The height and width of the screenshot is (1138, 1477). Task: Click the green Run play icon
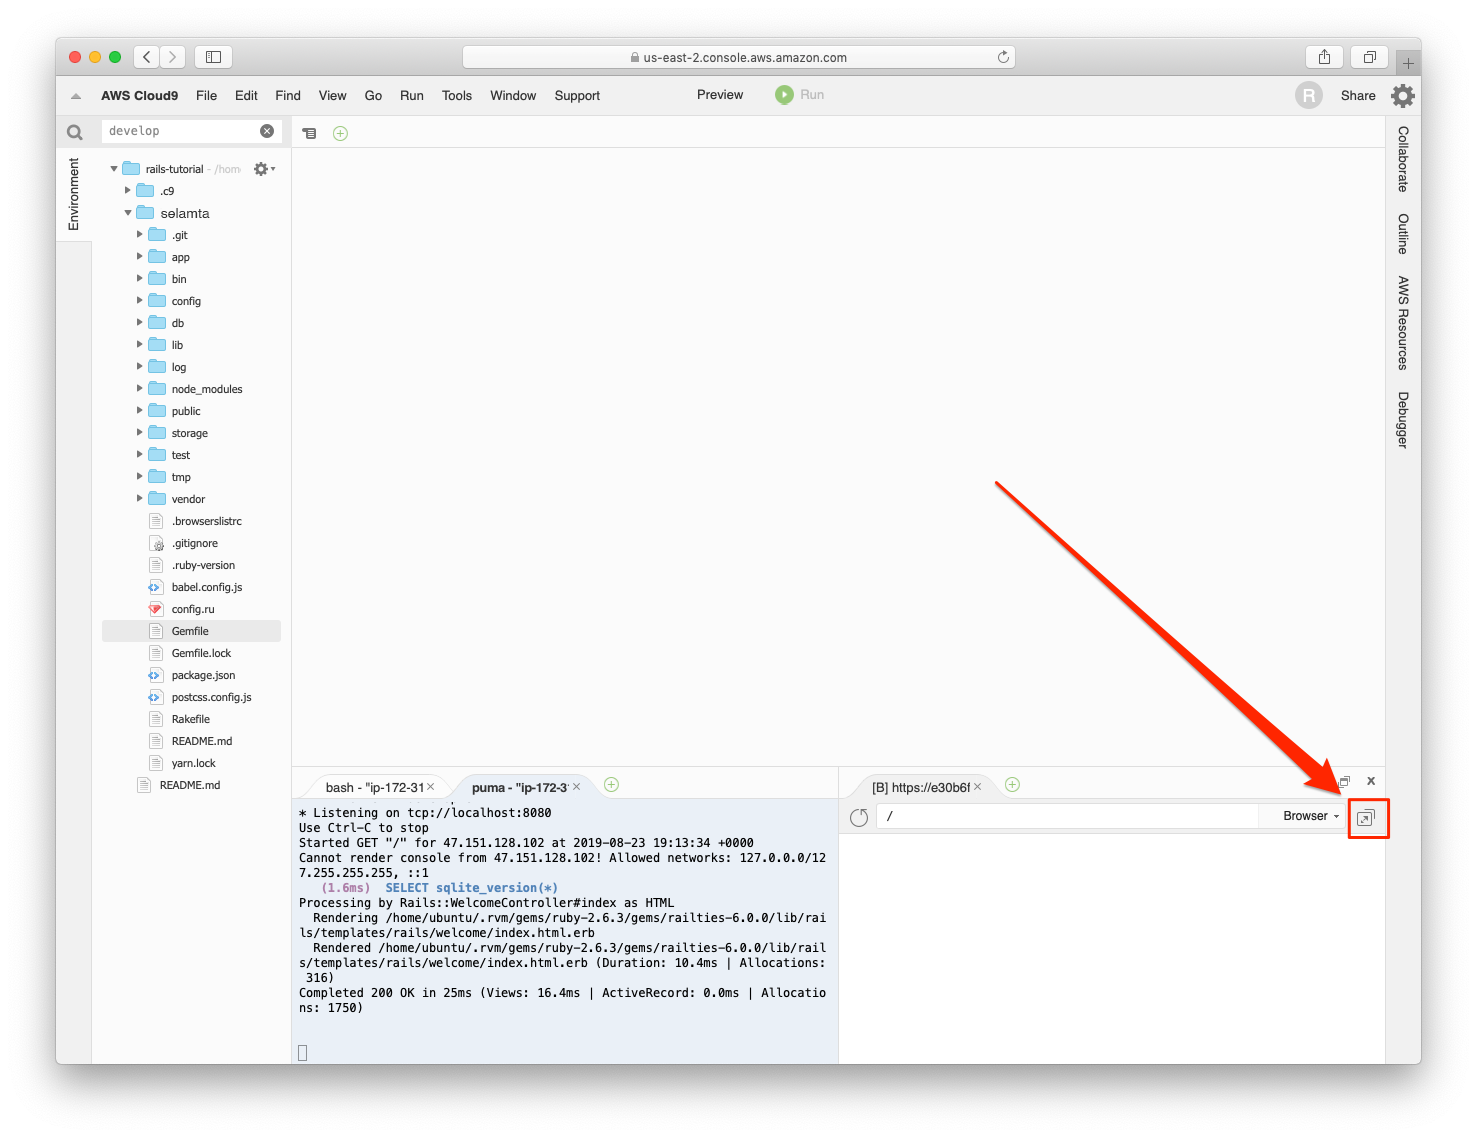point(784,95)
